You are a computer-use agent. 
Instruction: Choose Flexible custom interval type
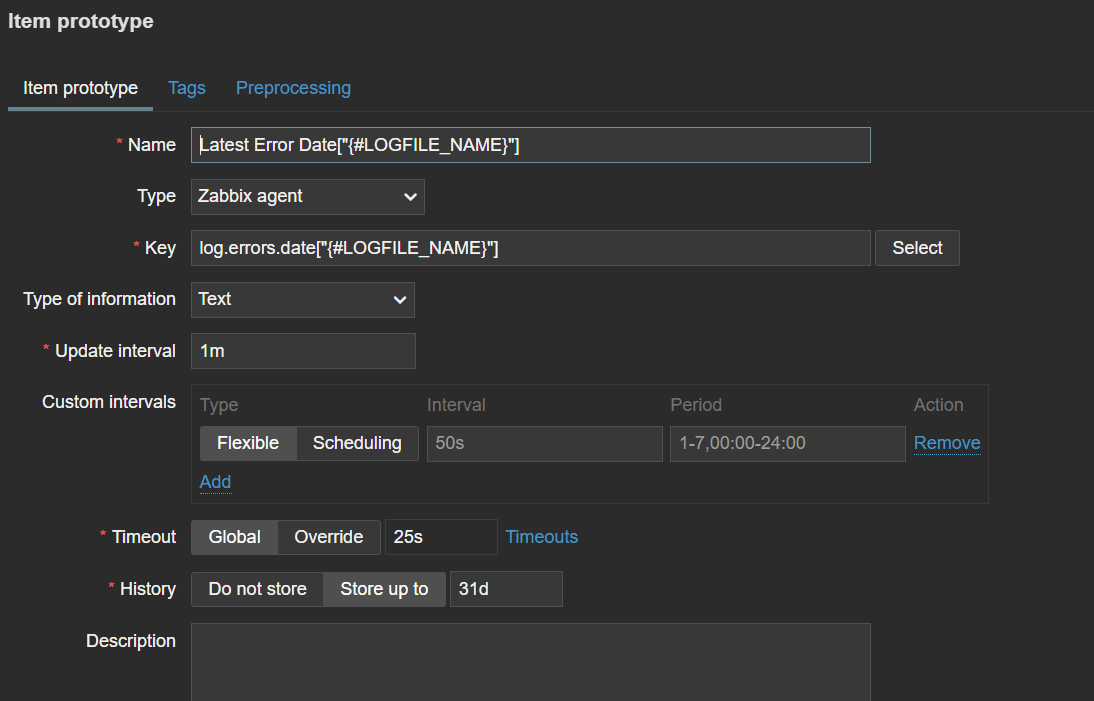pyautogui.click(x=248, y=444)
